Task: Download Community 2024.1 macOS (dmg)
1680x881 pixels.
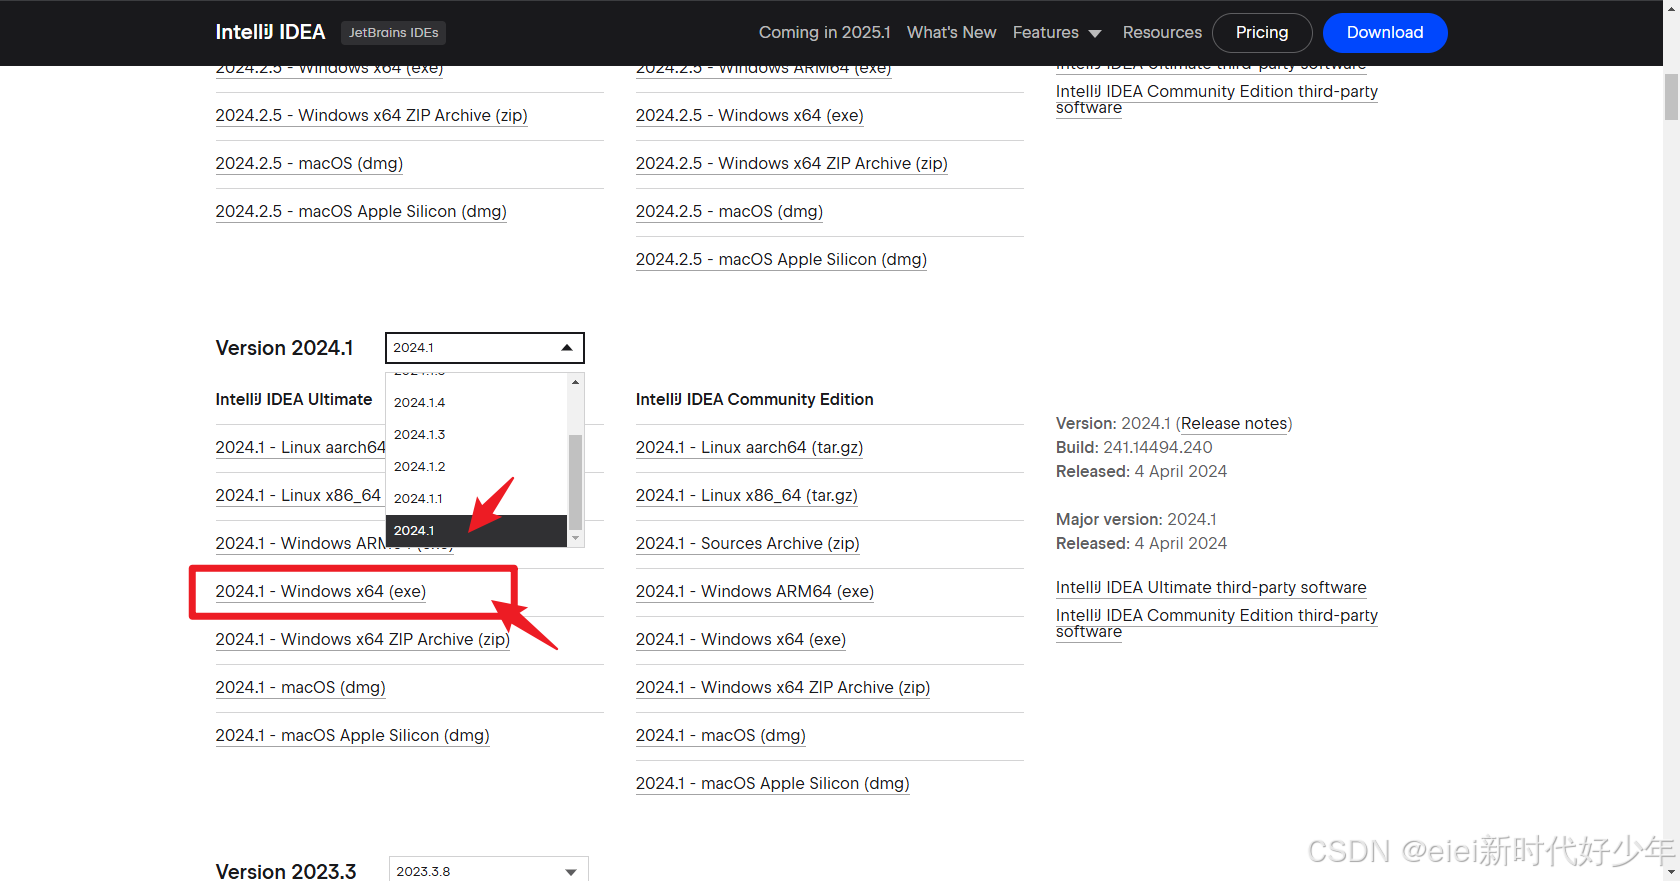Action: (721, 735)
